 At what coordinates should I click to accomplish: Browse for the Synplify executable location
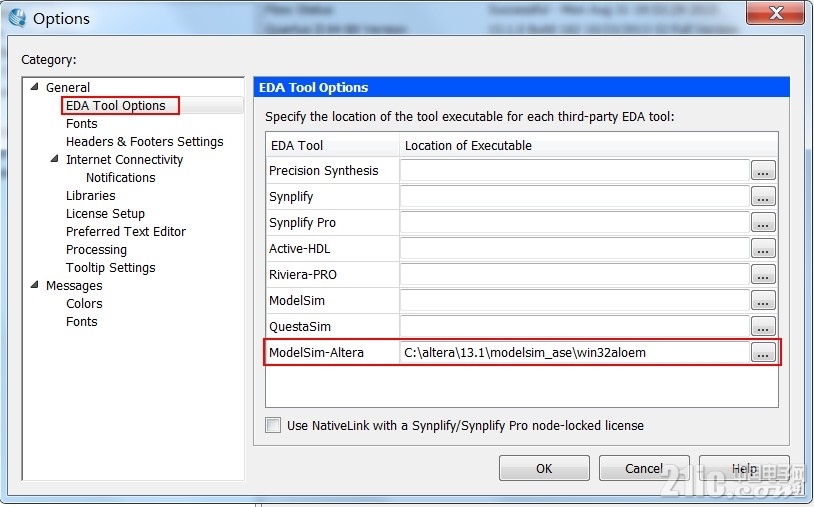pyautogui.click(x=763, y=196)
